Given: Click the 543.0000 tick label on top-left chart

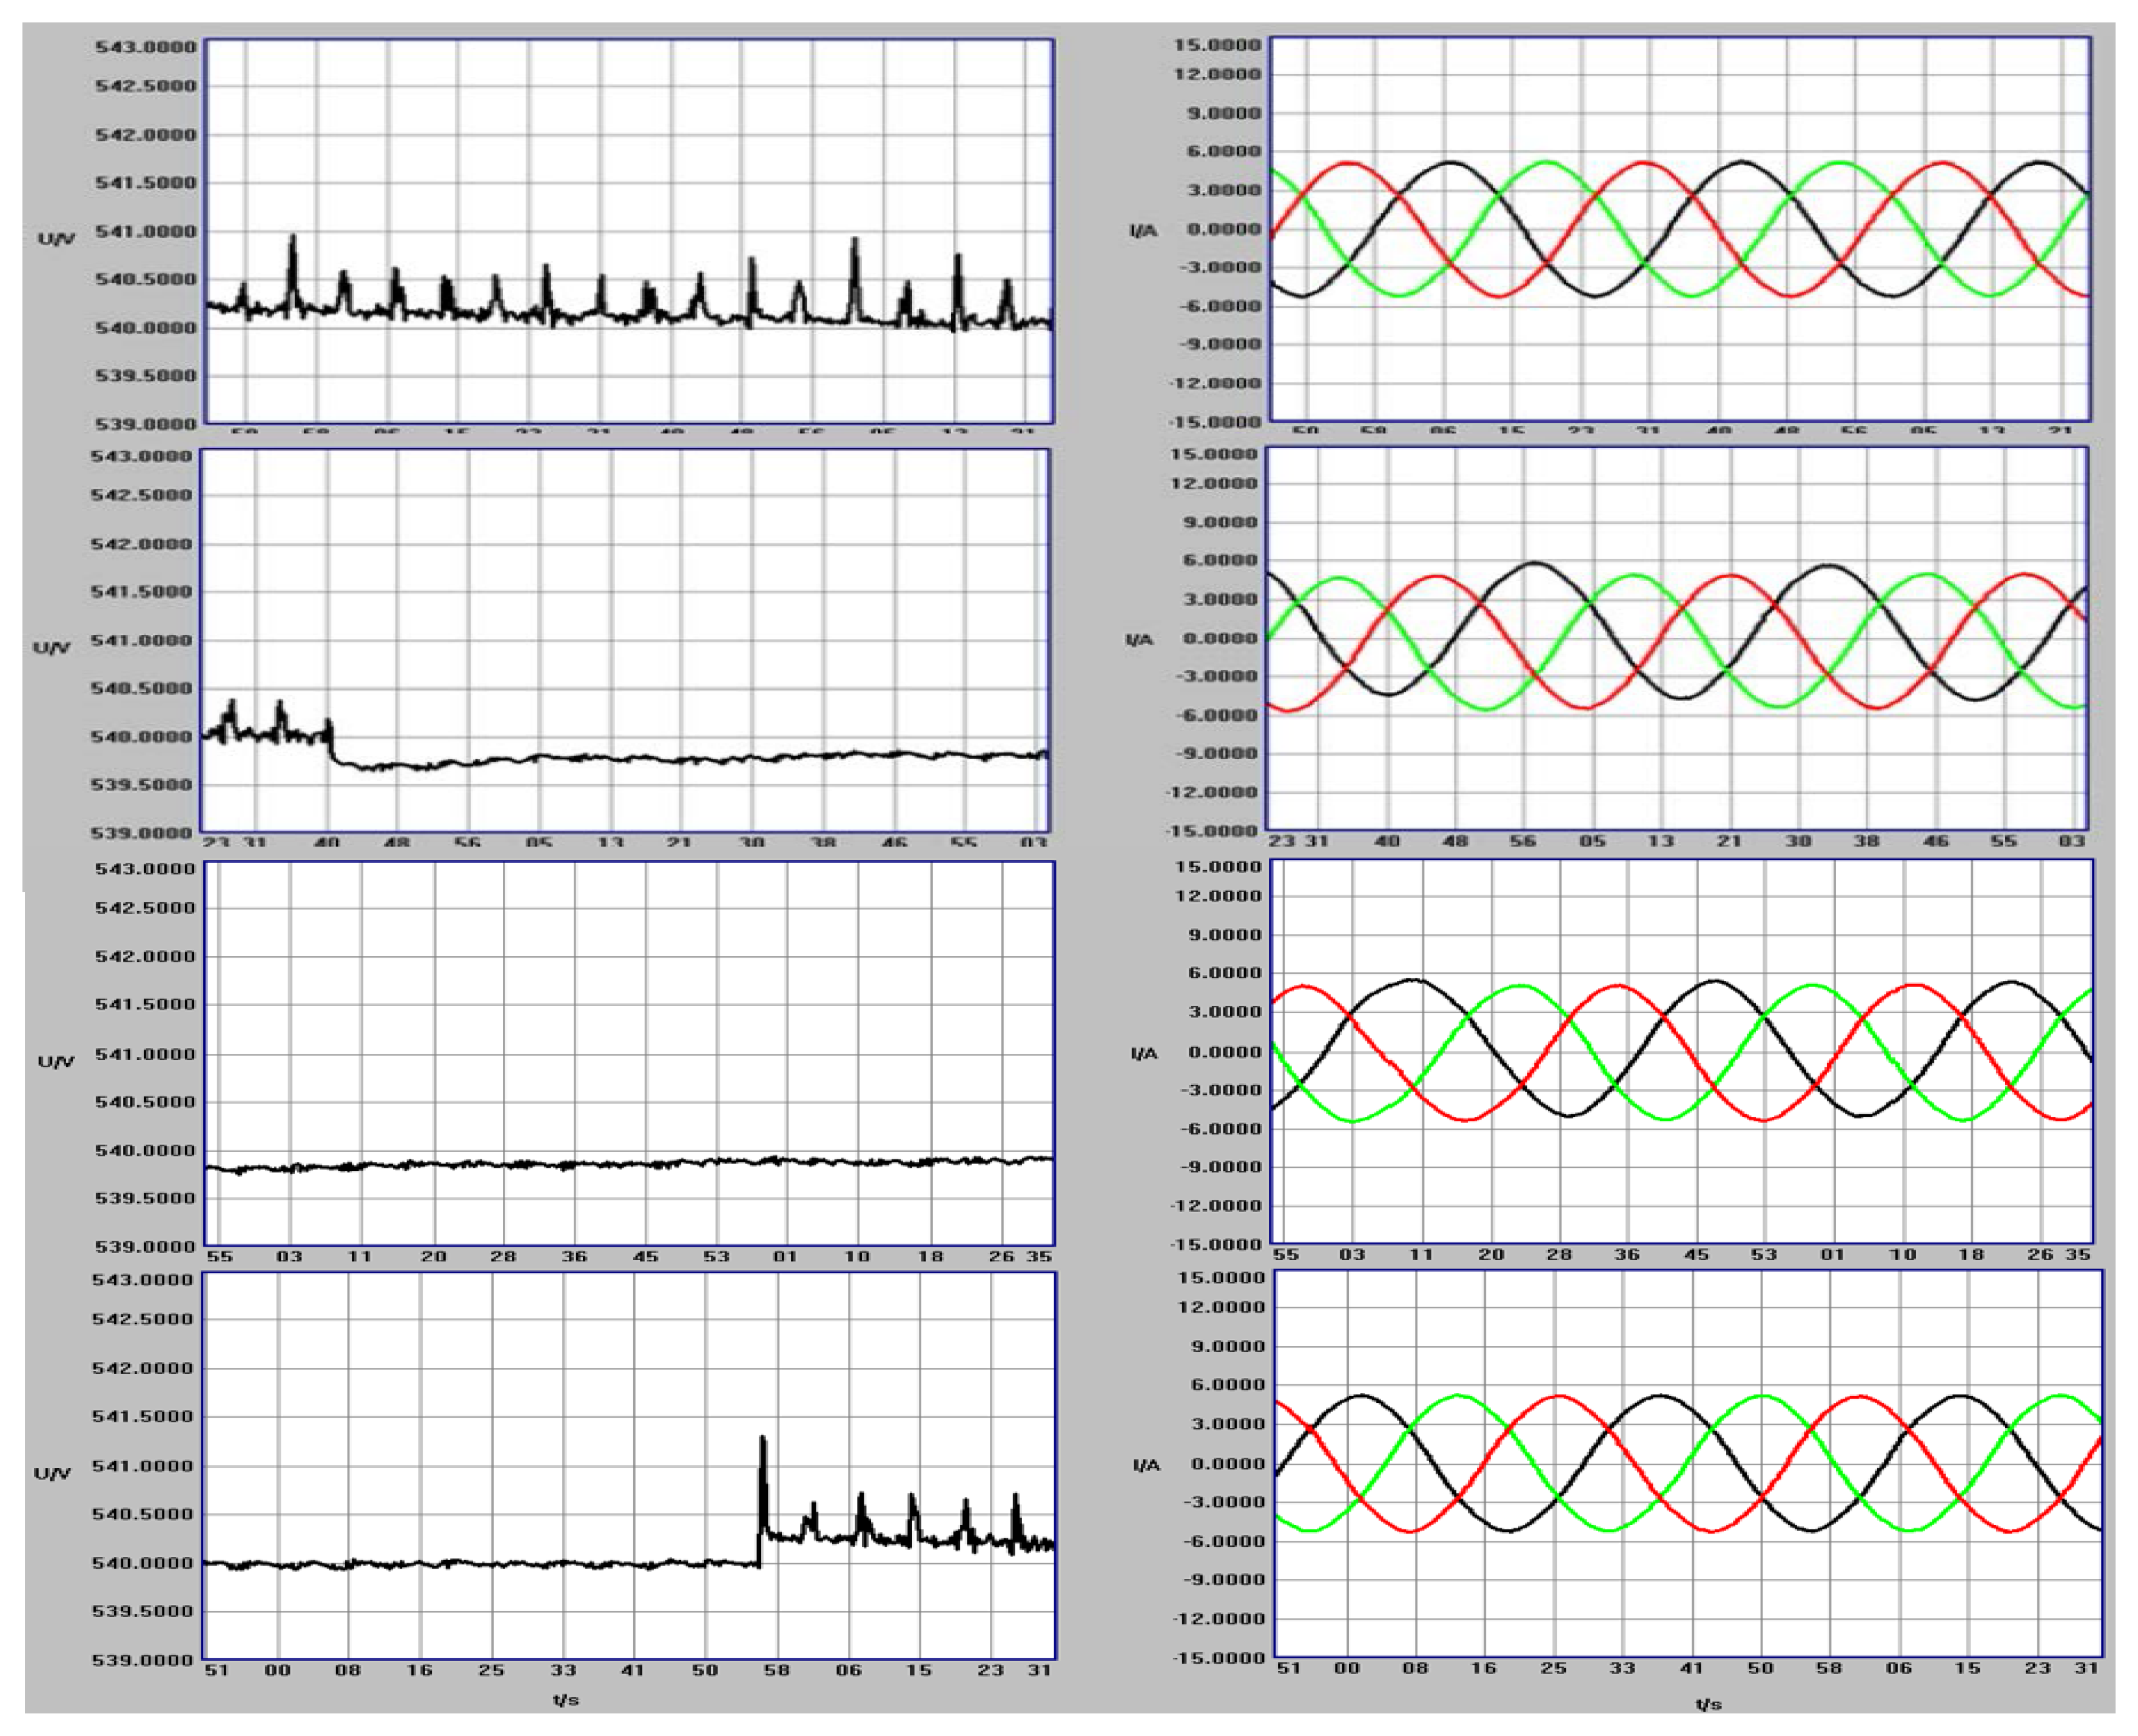Looking at the screenshot, I should 146,47.
